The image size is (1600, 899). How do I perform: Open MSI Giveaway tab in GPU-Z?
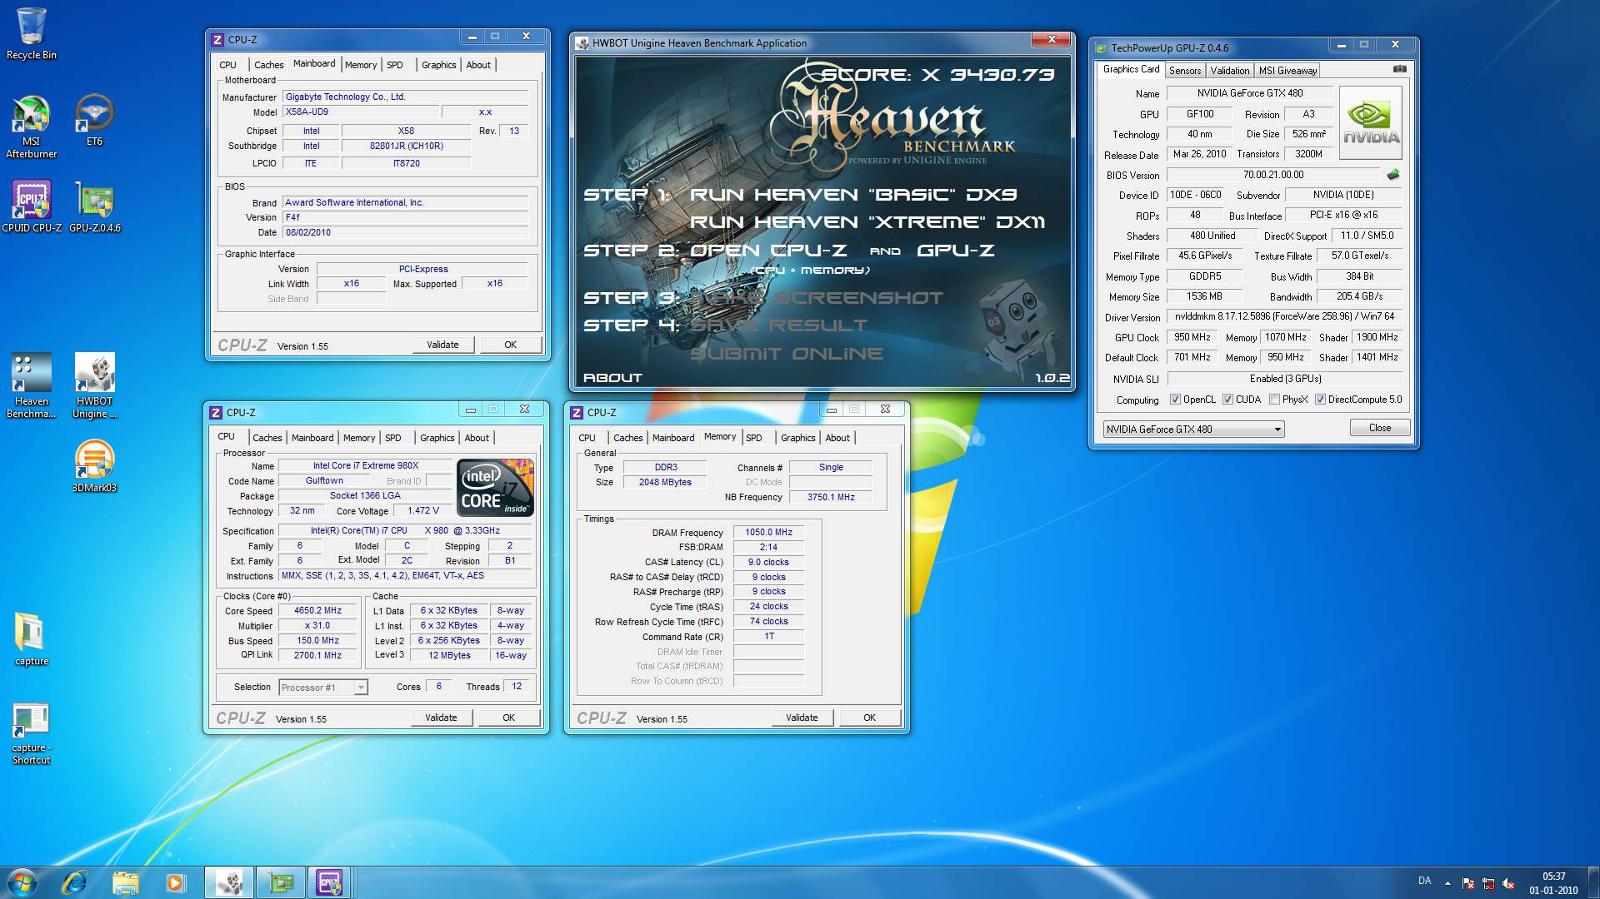(x=1288, y=71)
